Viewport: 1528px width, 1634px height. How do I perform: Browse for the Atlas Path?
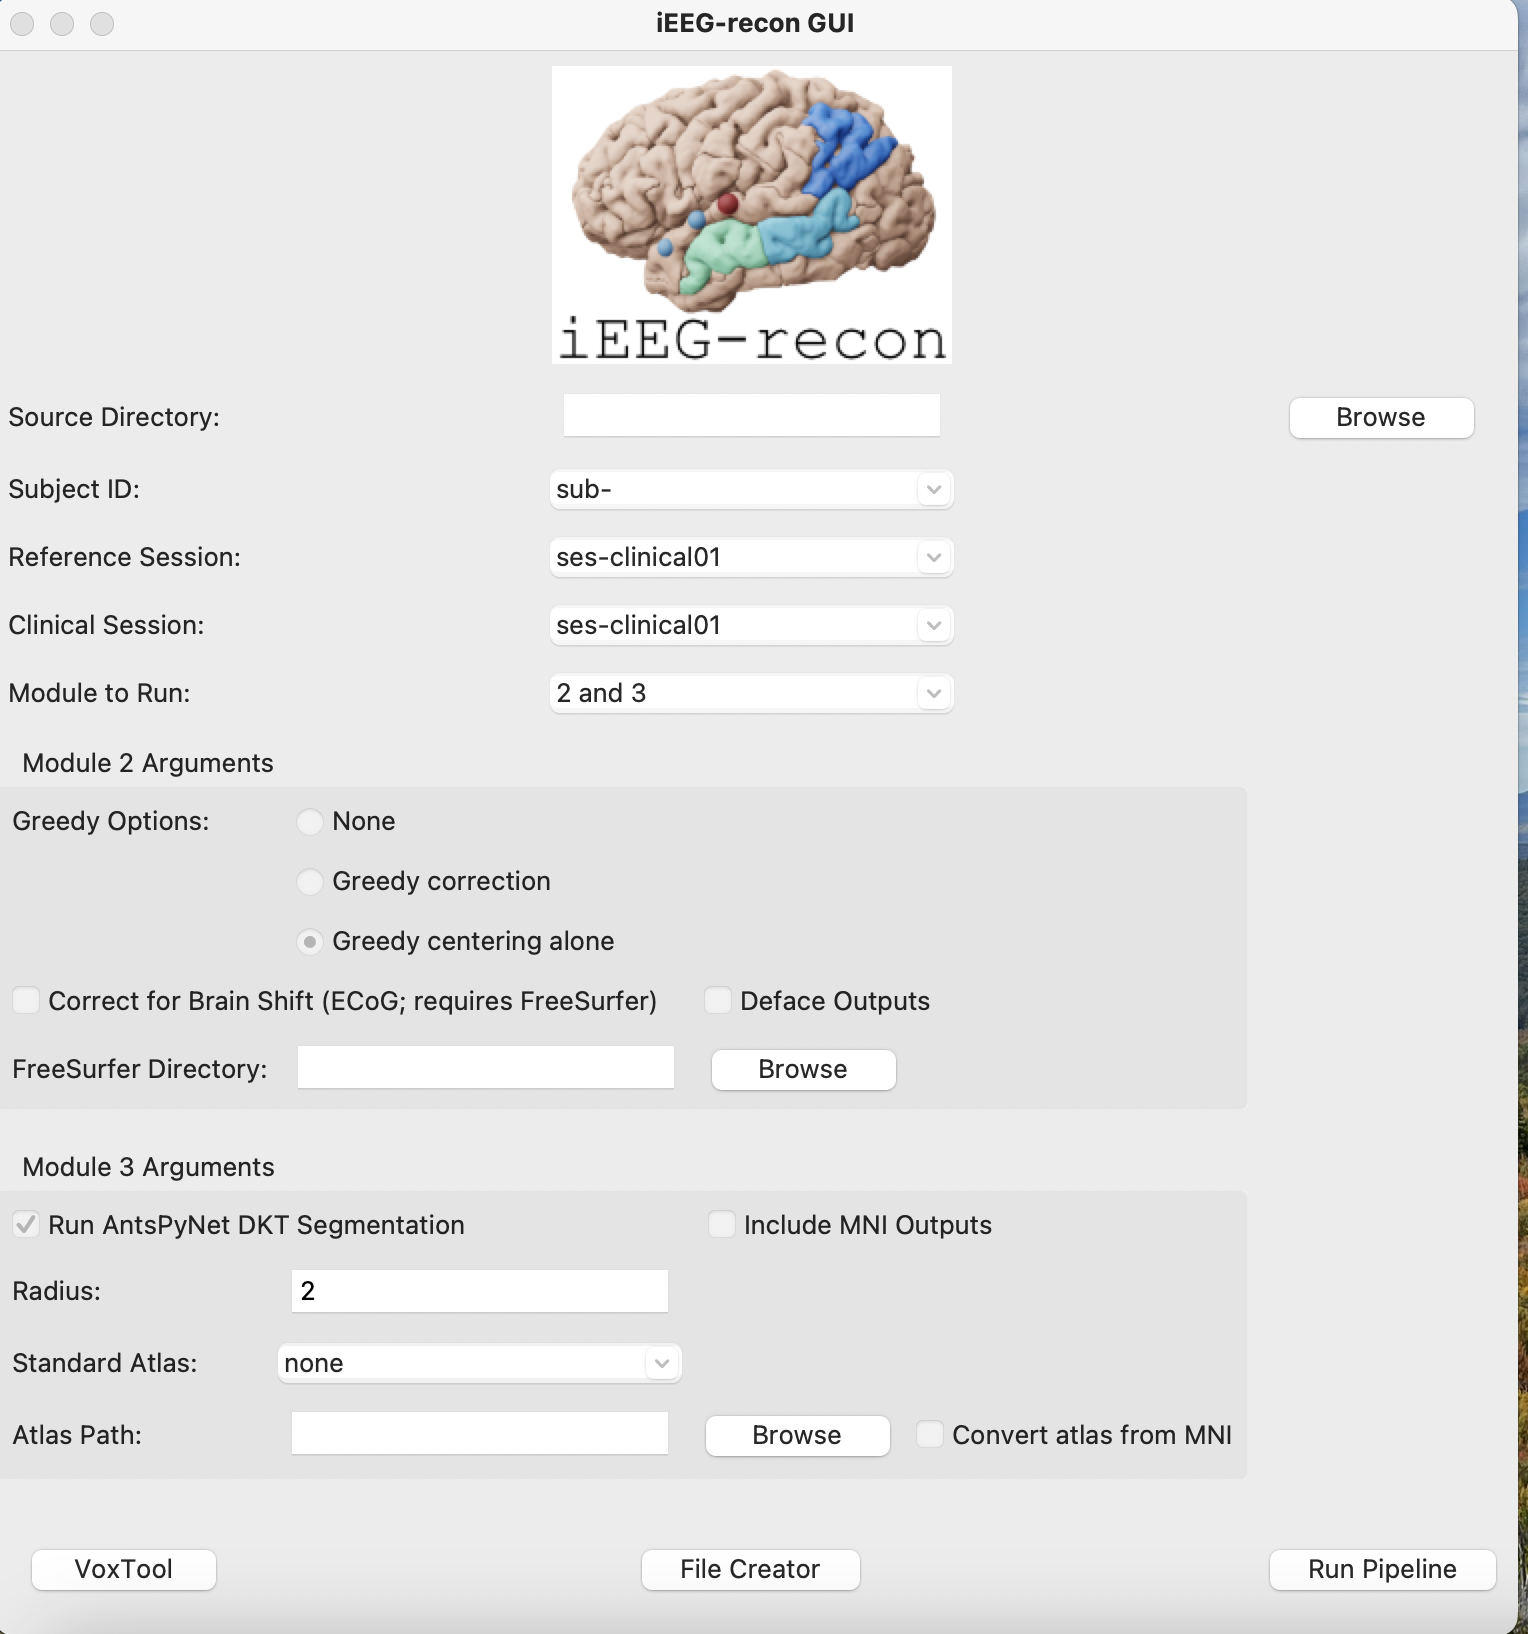tap(797, 1435)
